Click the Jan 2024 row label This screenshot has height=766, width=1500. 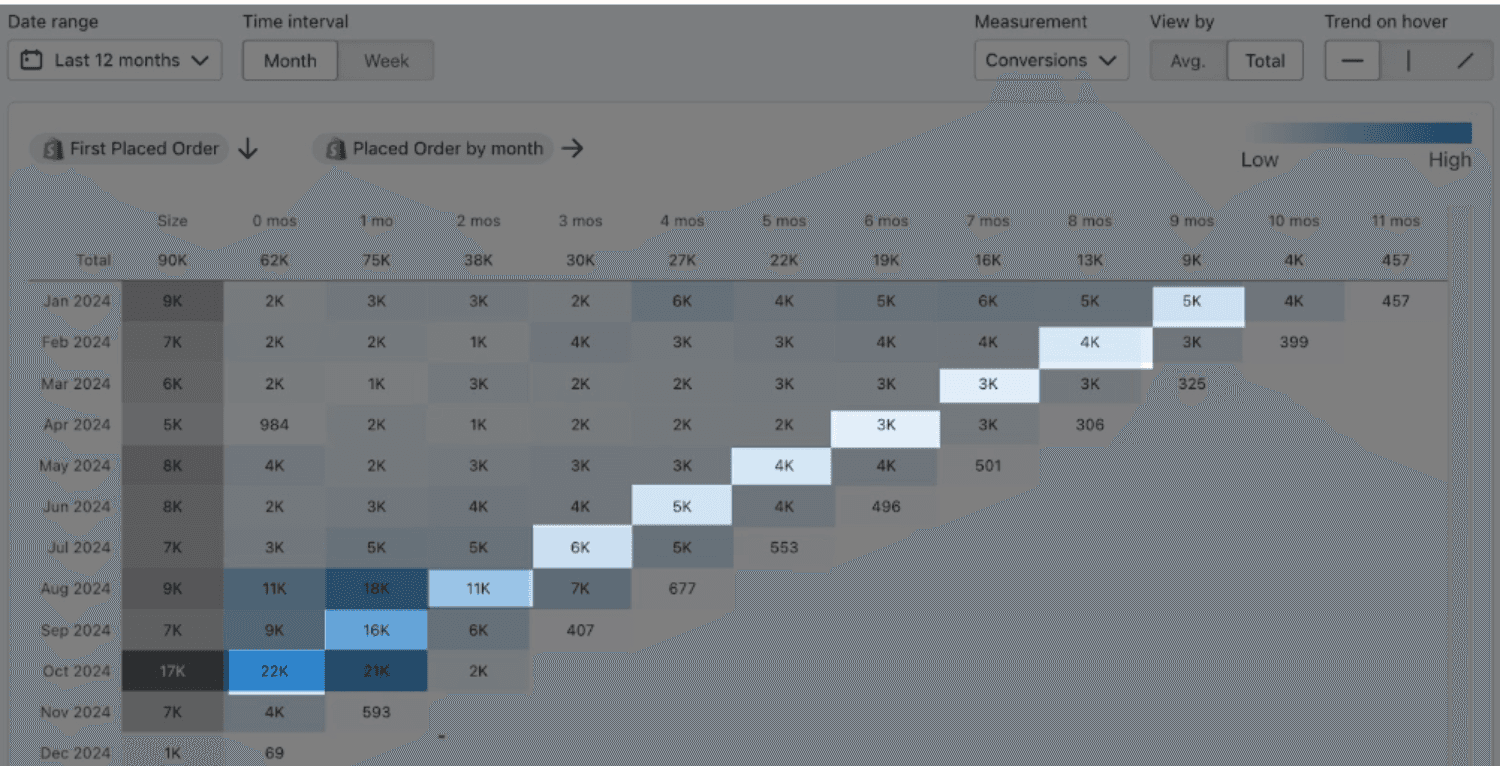point(77,301)
